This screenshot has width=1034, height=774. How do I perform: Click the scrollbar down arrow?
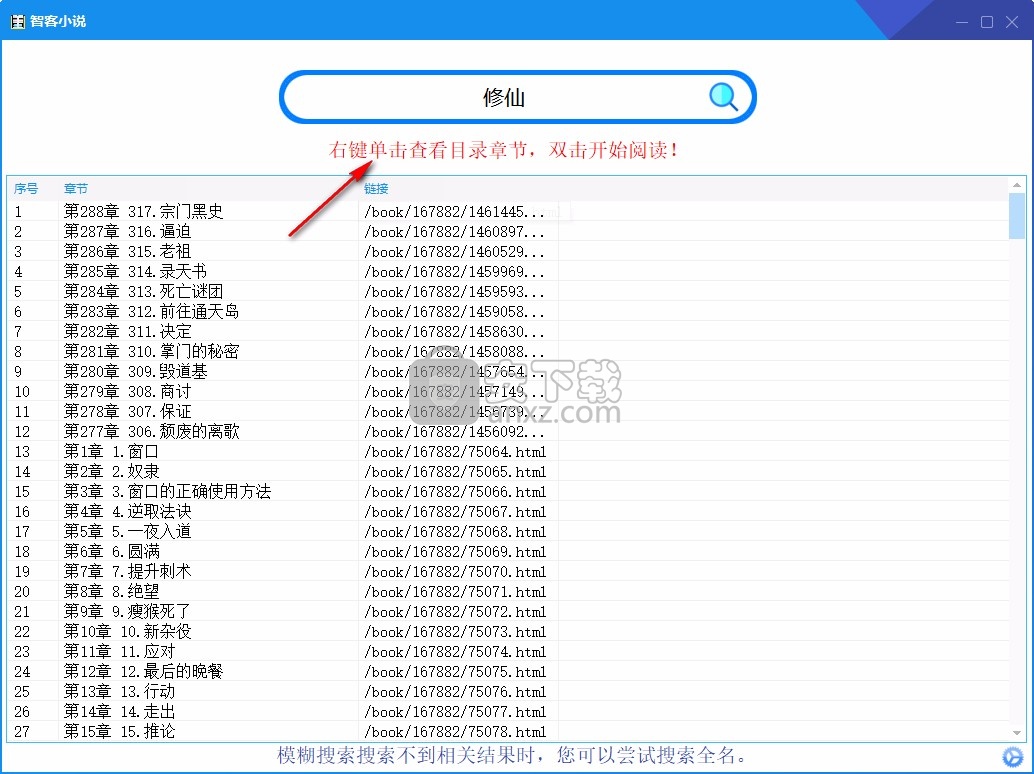coord(1017,732)
